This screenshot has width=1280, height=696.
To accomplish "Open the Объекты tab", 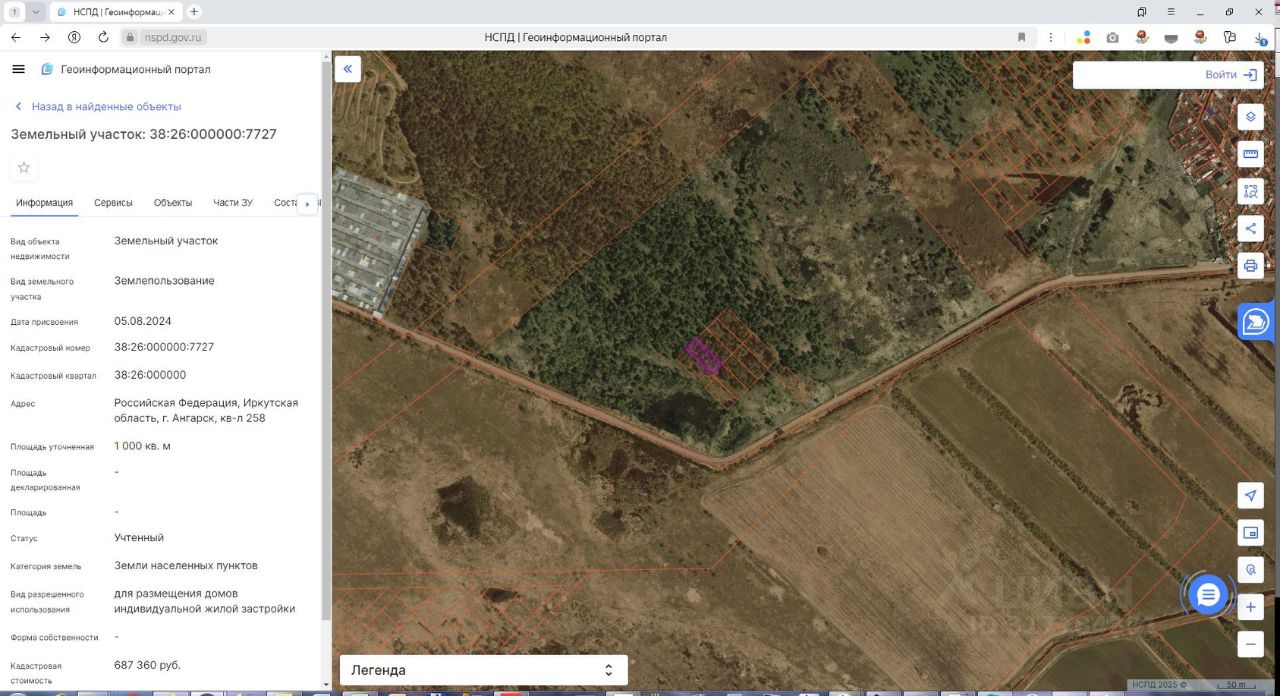I will coord(173,202).
